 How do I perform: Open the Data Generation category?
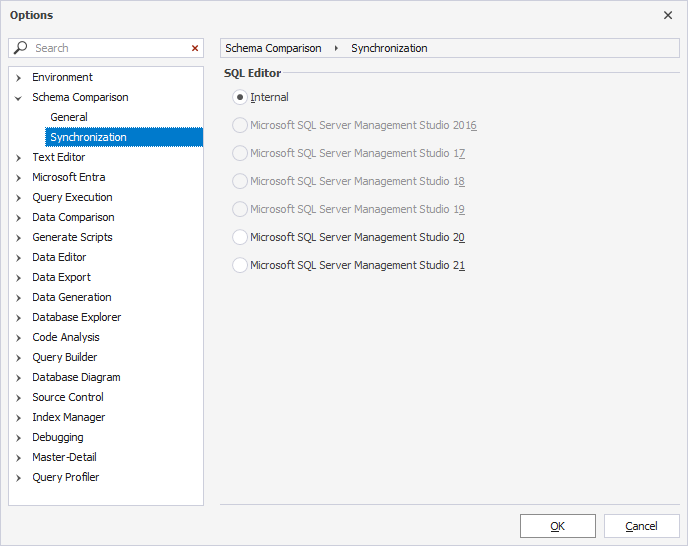click(72, 297)
